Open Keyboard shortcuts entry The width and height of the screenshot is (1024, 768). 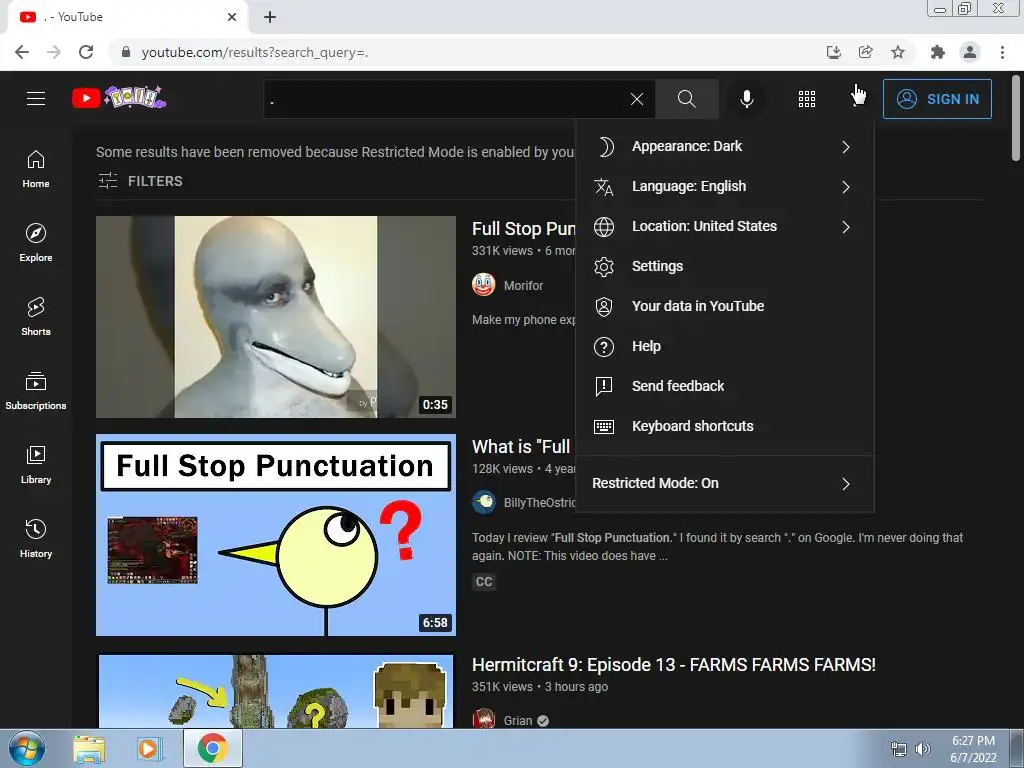tap(725, 426)
